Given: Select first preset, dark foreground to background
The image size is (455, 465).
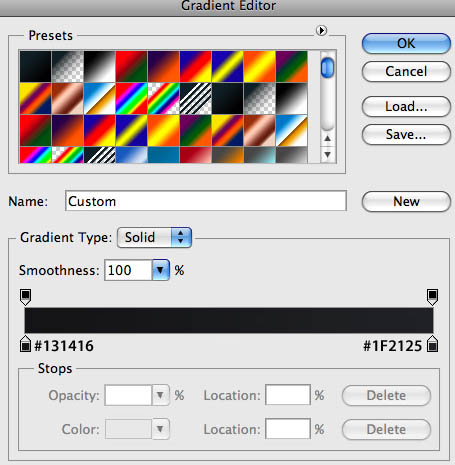Looking at the screenshot, I should tap(36, 67).
